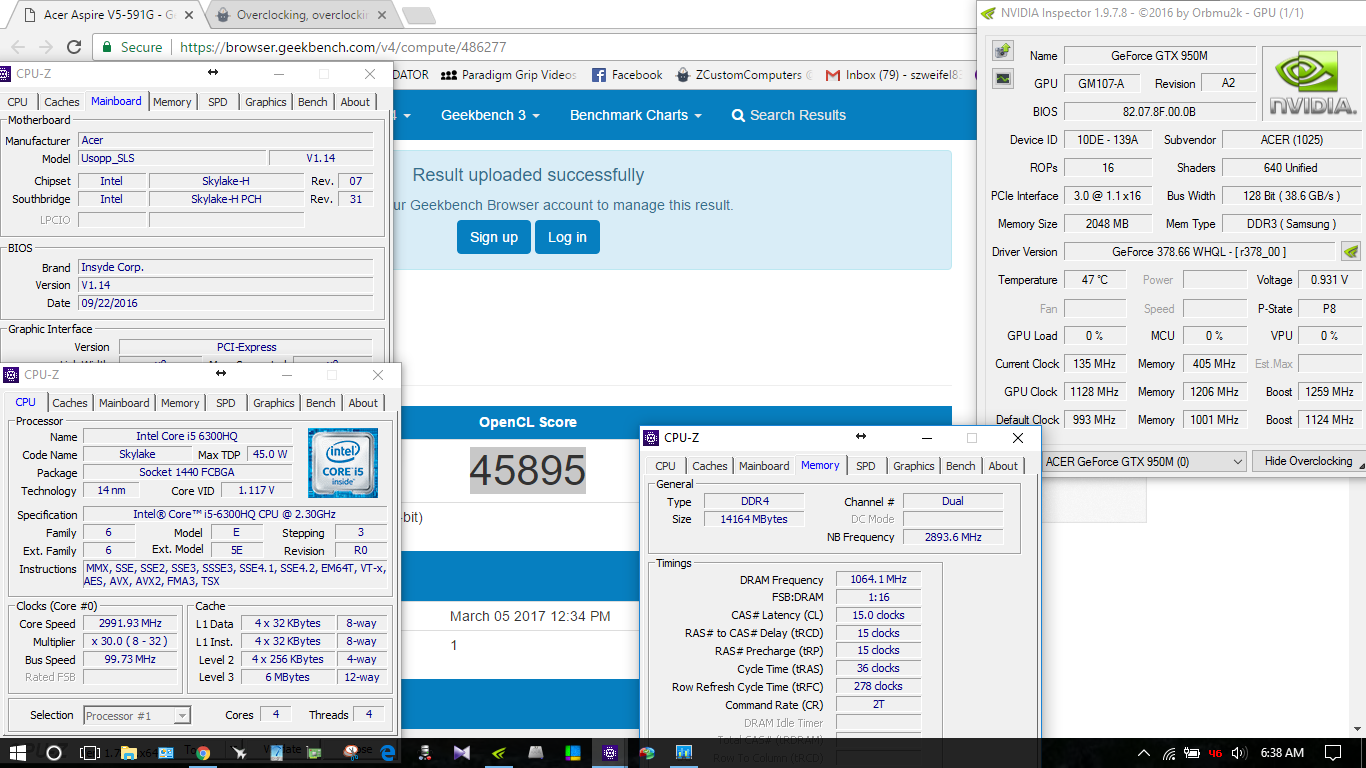Viewport: 1366px width, 768px height.
Task: Click the OpenCL Score header bar
Action: click(528, 422)
